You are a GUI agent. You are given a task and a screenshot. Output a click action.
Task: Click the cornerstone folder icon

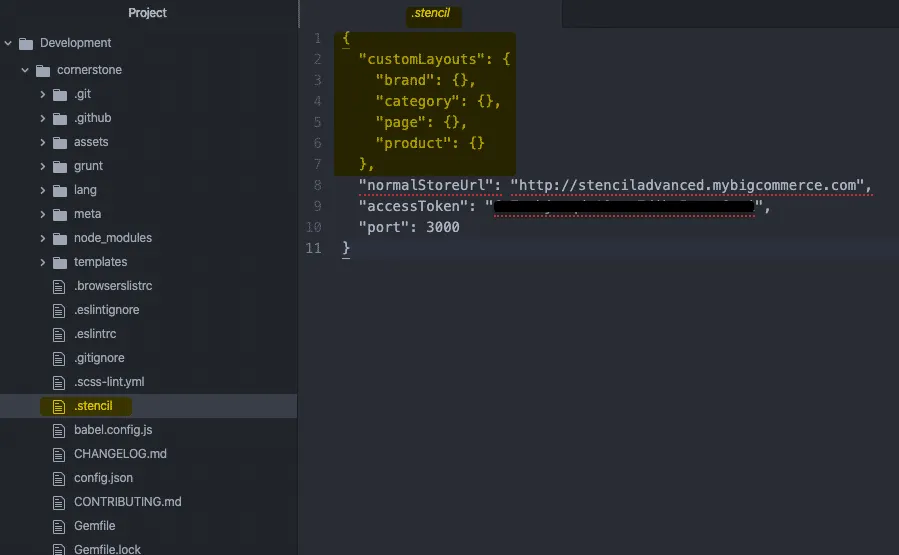(x=43, y=71)
